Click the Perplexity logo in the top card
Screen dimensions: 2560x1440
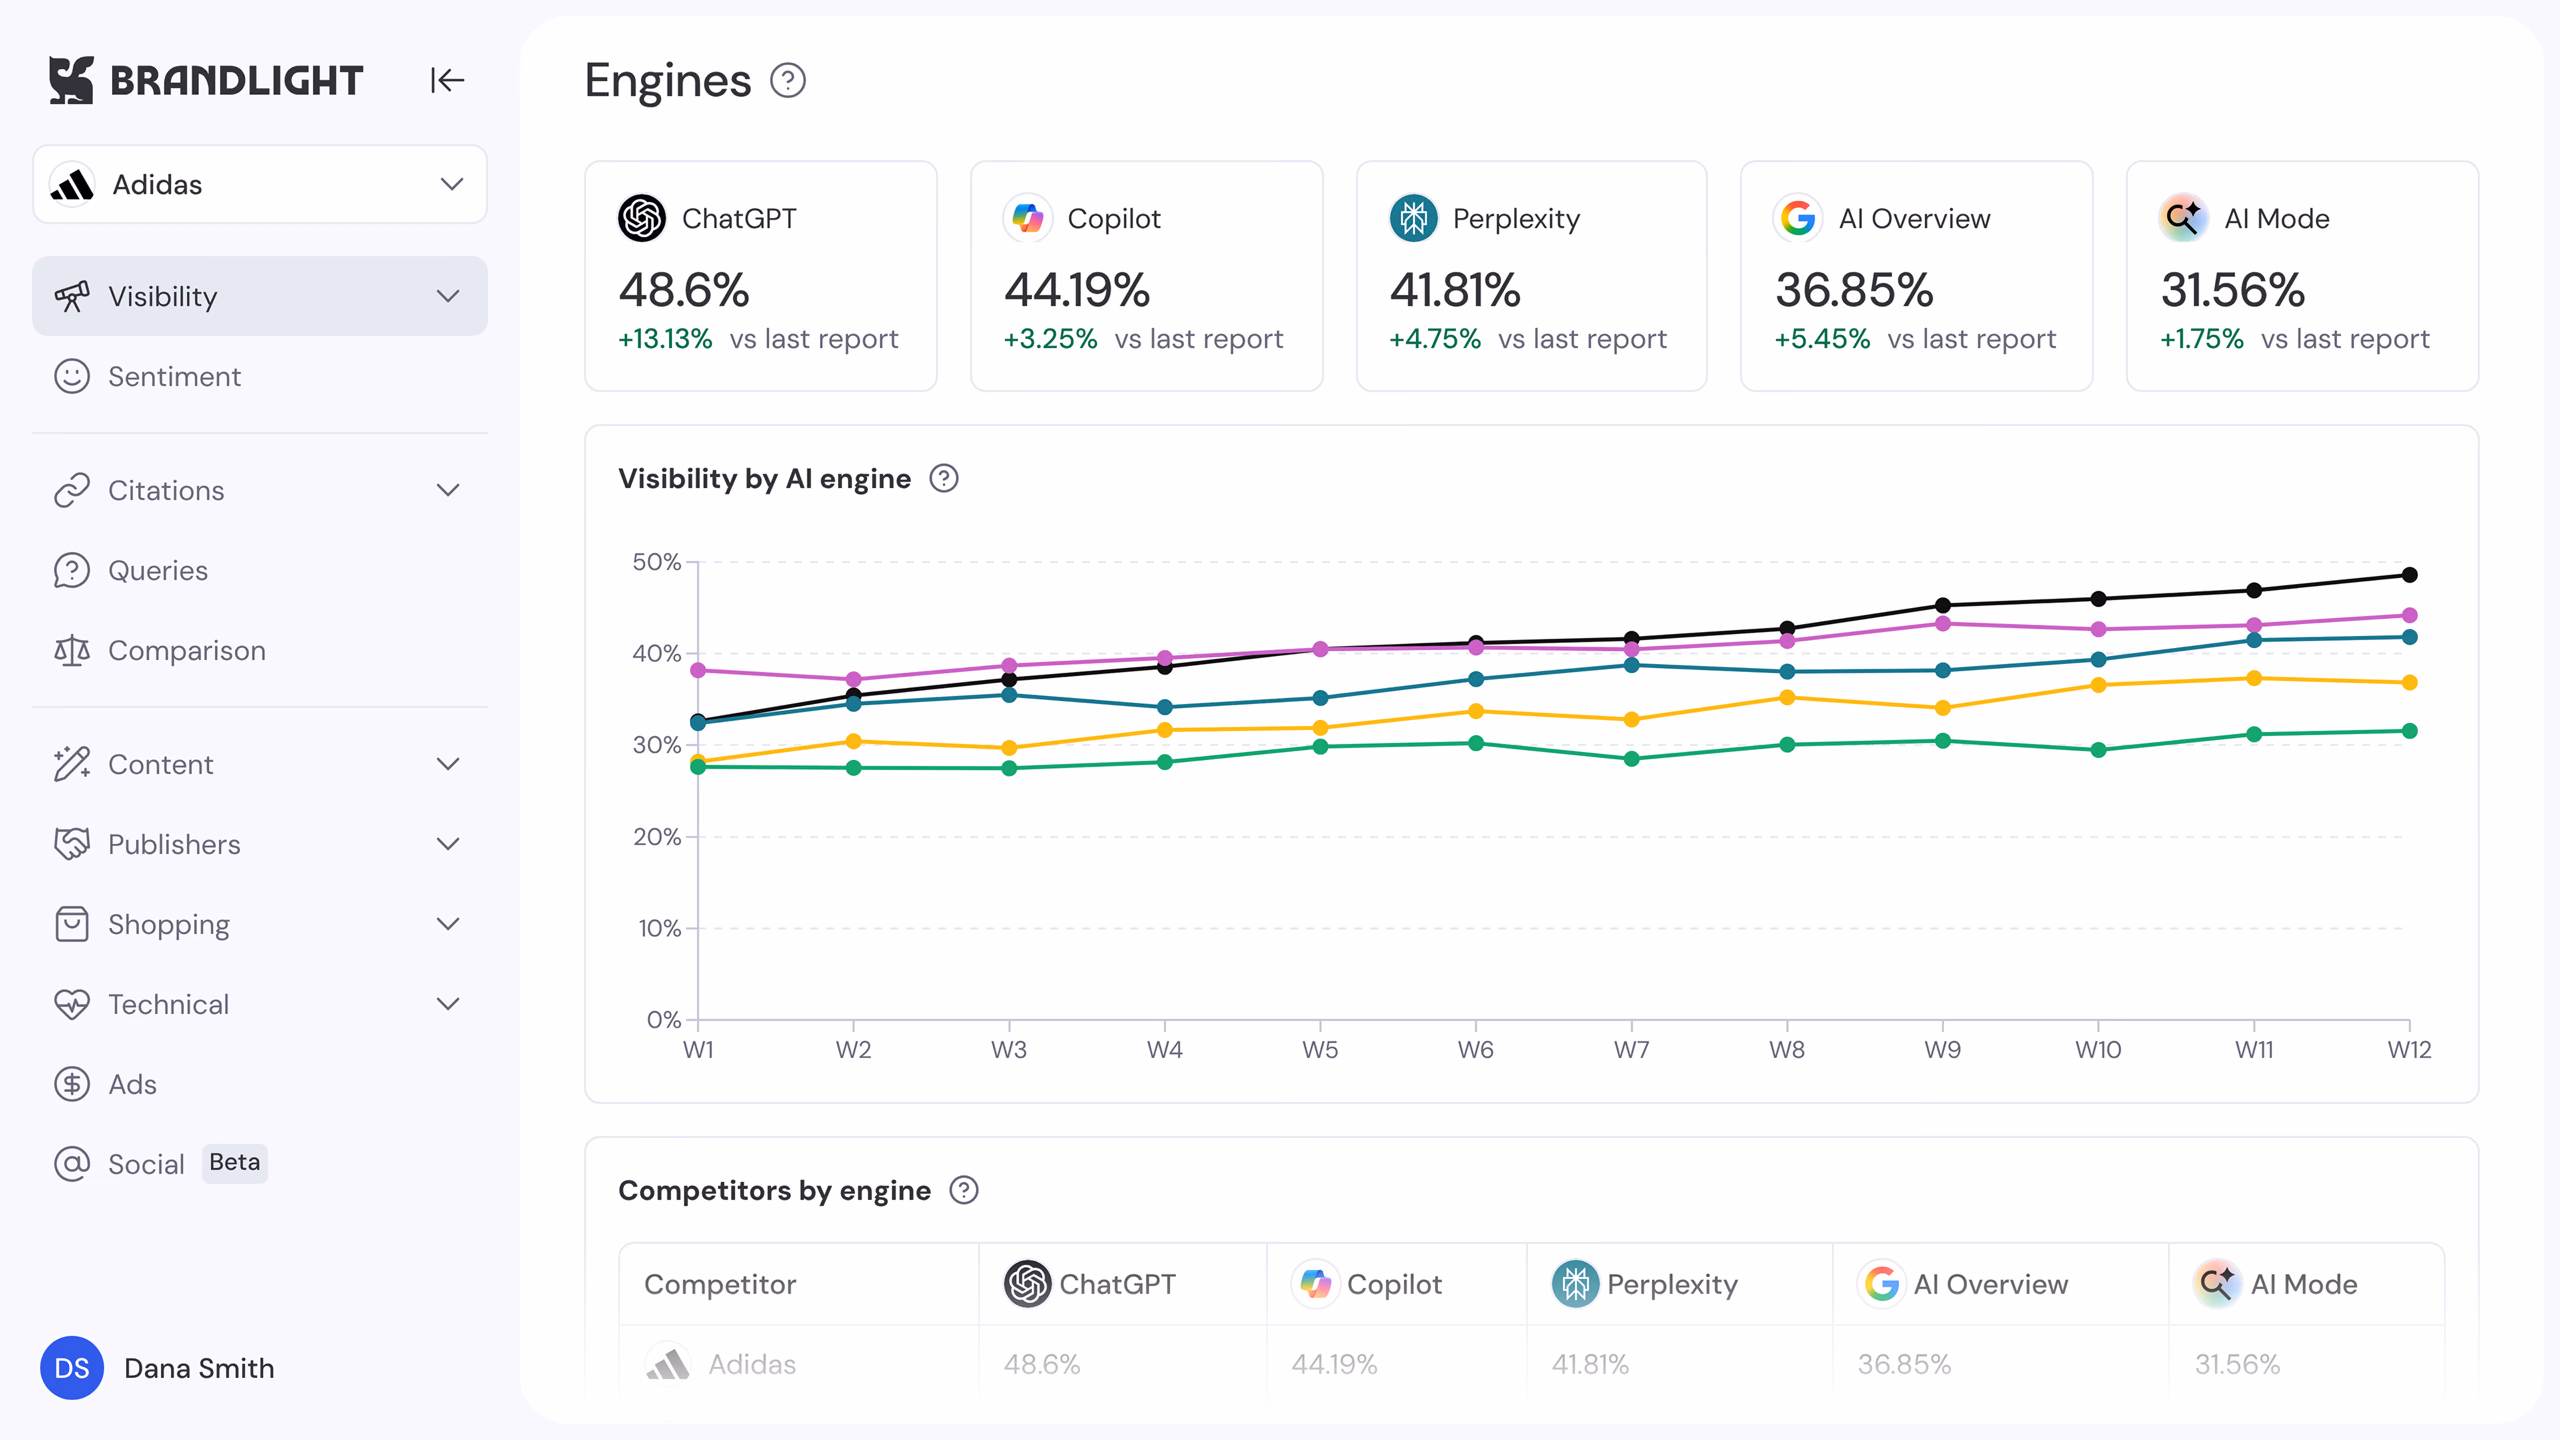coord(1414,218)
